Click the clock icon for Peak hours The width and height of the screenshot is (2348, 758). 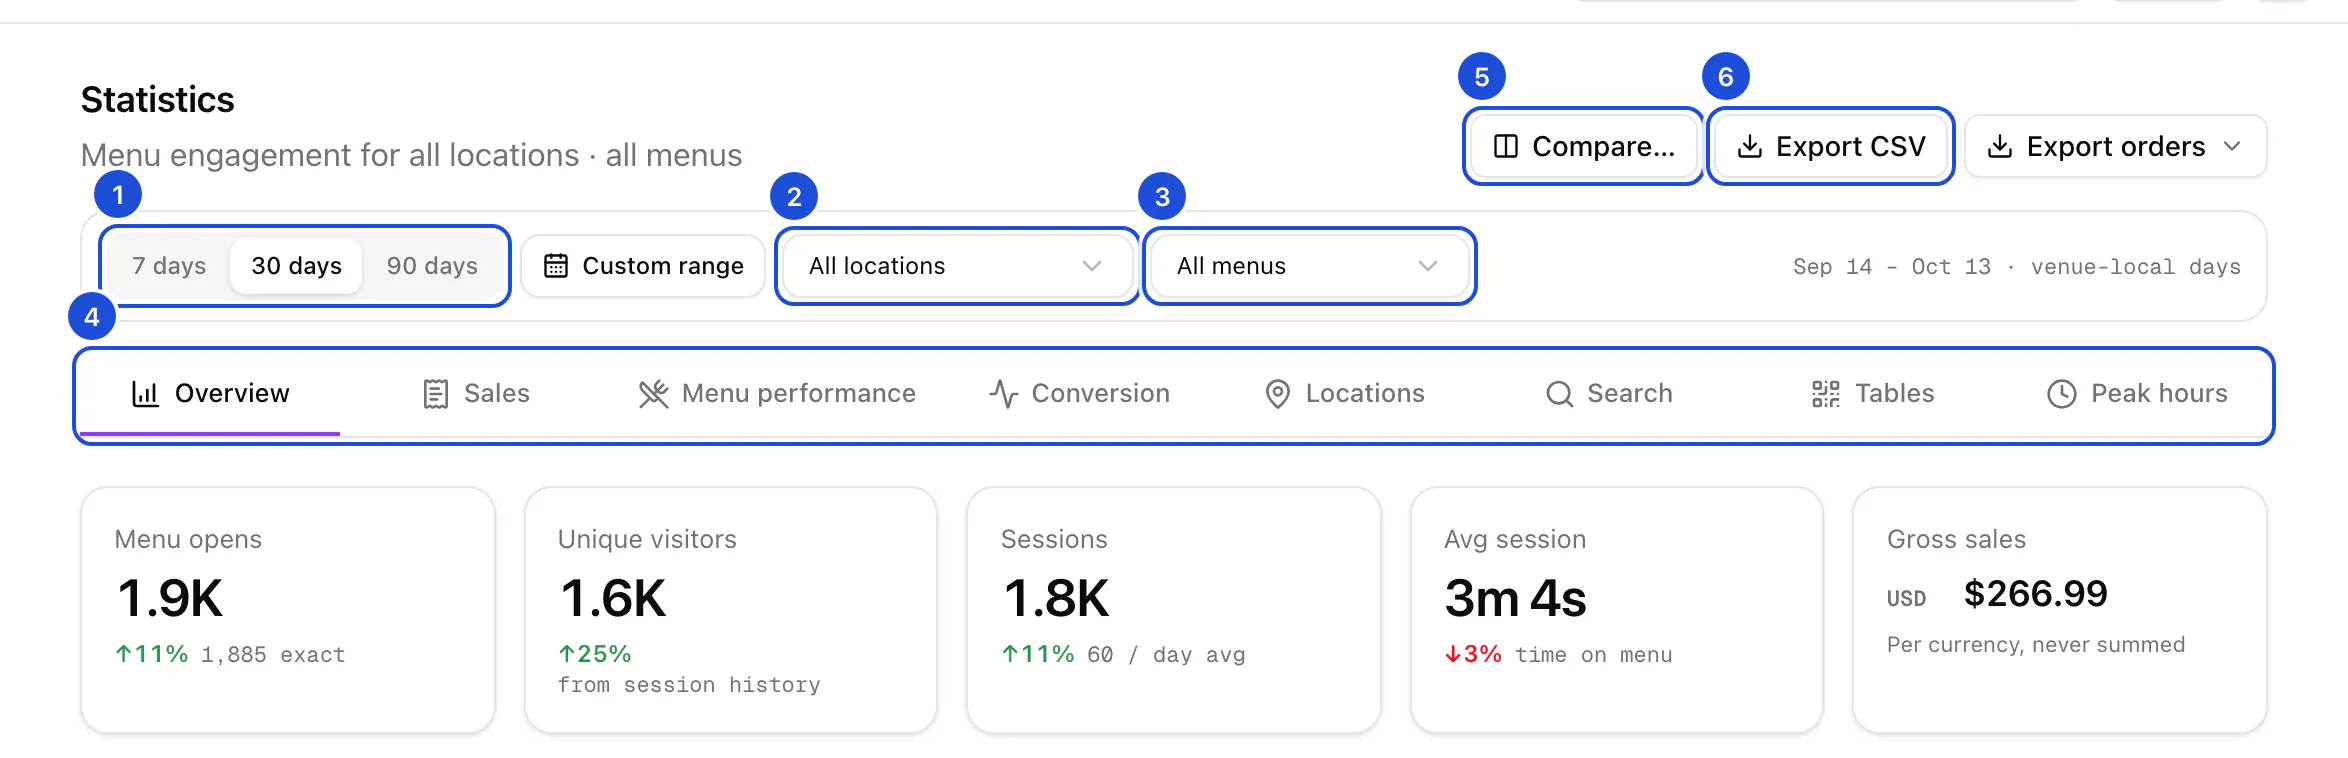2062,394
